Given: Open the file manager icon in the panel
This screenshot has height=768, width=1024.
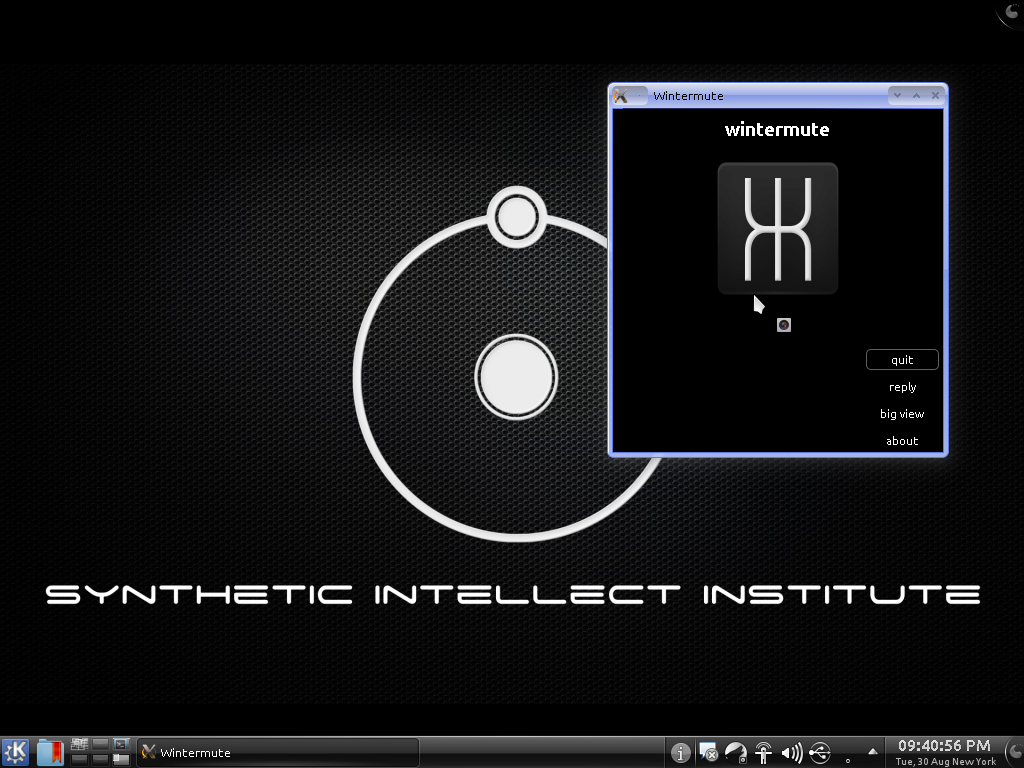Looking at the screenshot, I should click(x=50, y=752).
